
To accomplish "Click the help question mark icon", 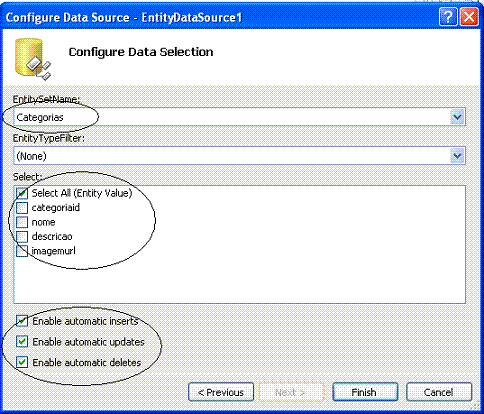I will (x=448, y=17).
